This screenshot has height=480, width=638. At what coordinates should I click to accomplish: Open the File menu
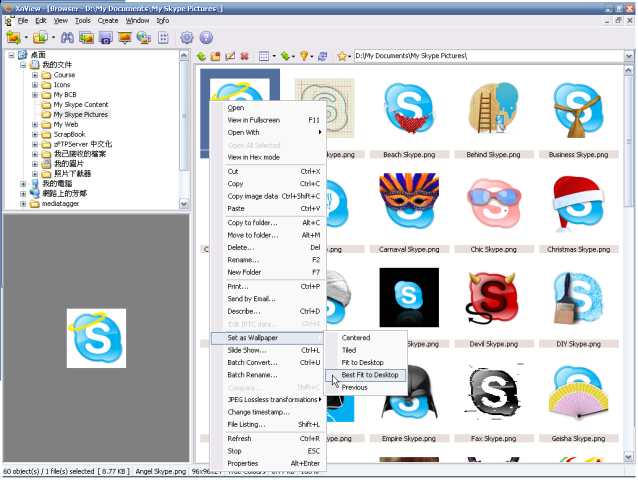[x=23, y=21]
